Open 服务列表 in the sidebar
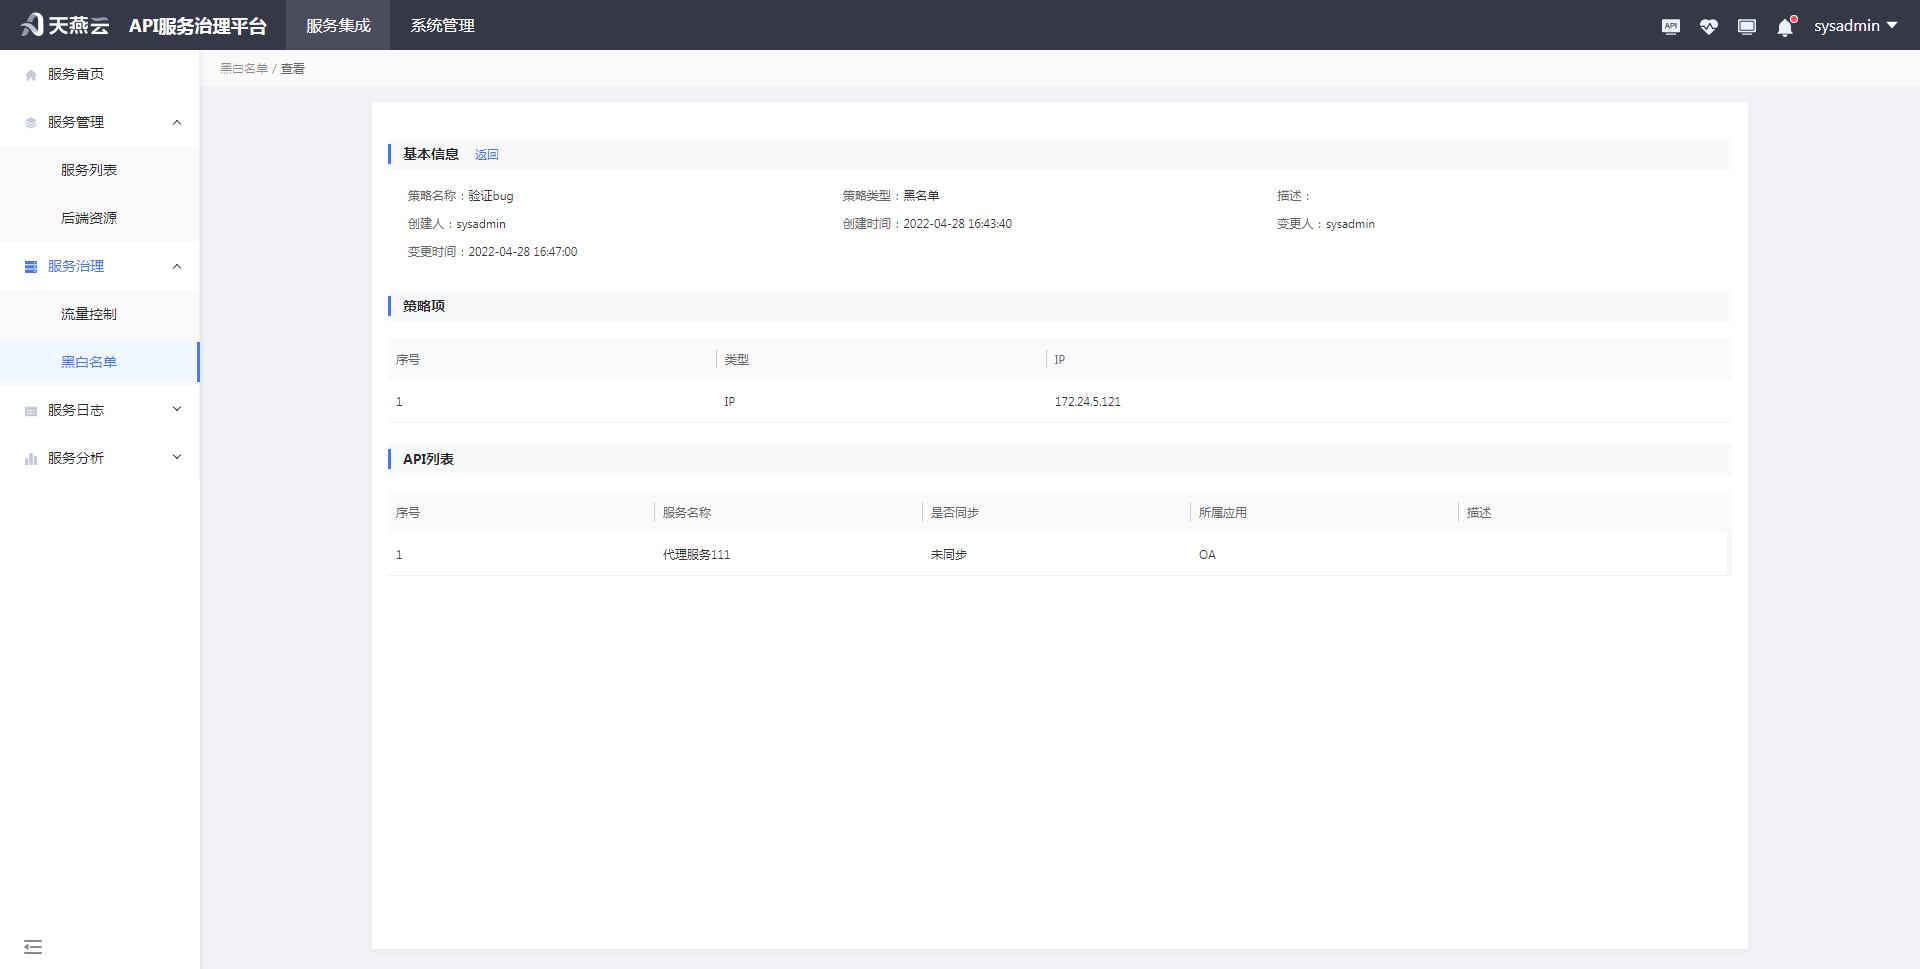The image size is (1920, 969). tap(89, 170)
